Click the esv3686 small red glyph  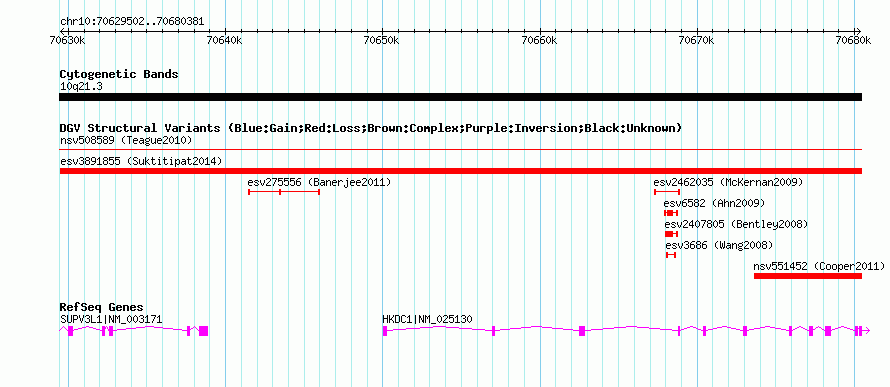coord(671,255)
